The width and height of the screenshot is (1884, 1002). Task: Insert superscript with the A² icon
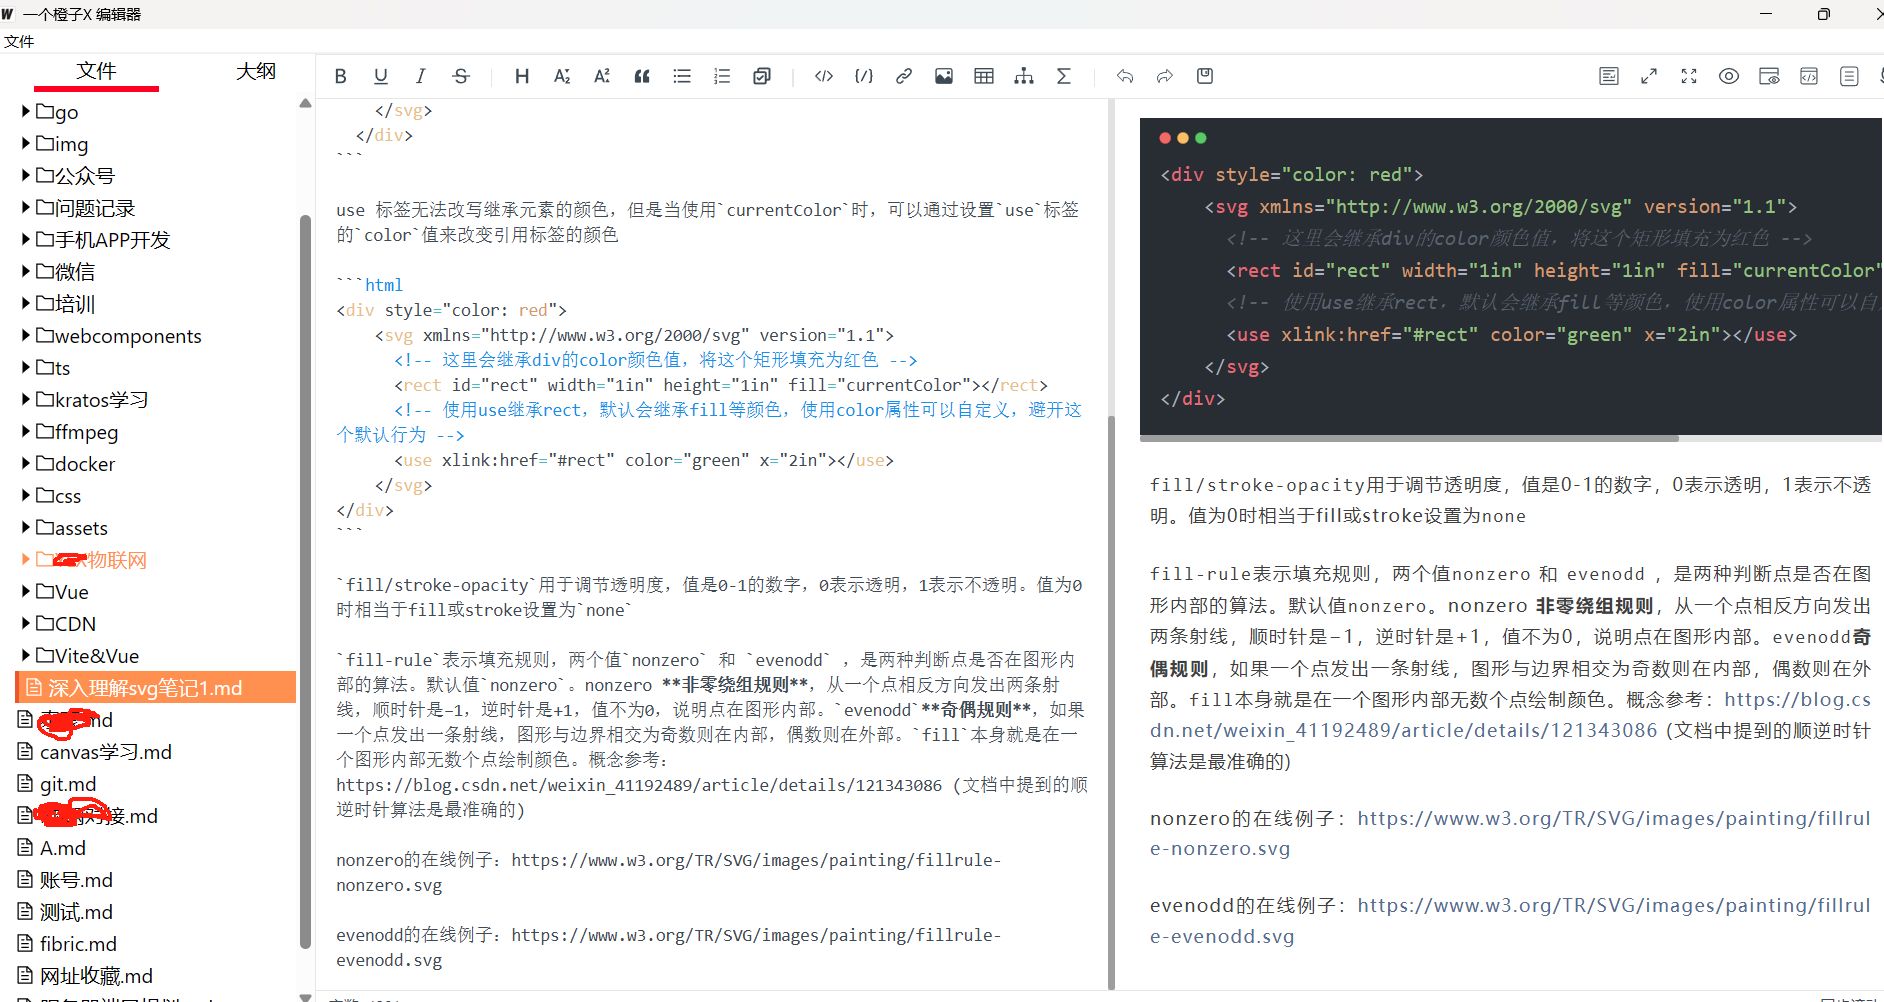pos(602,76)
